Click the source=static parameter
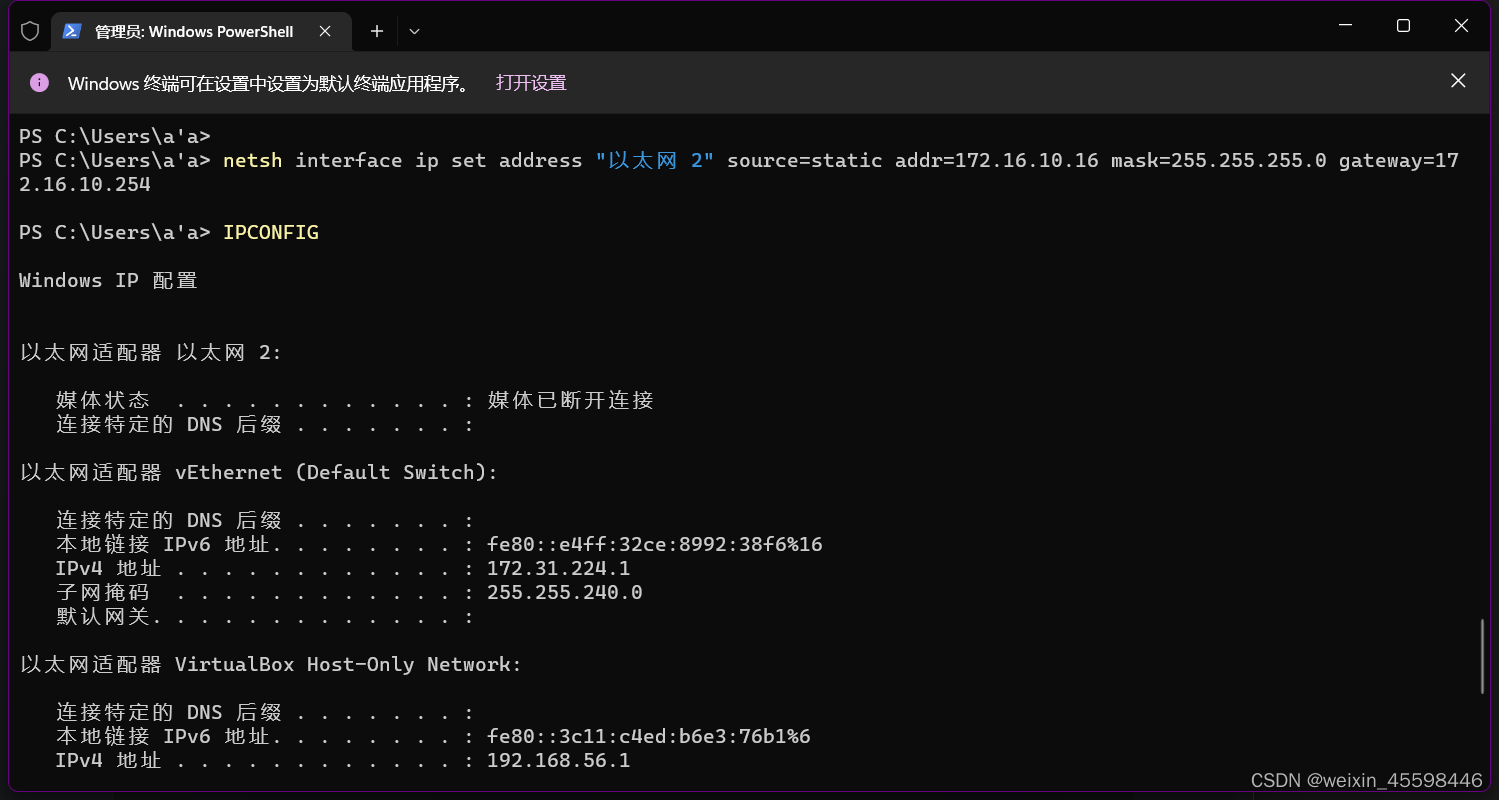 (805, 160)
